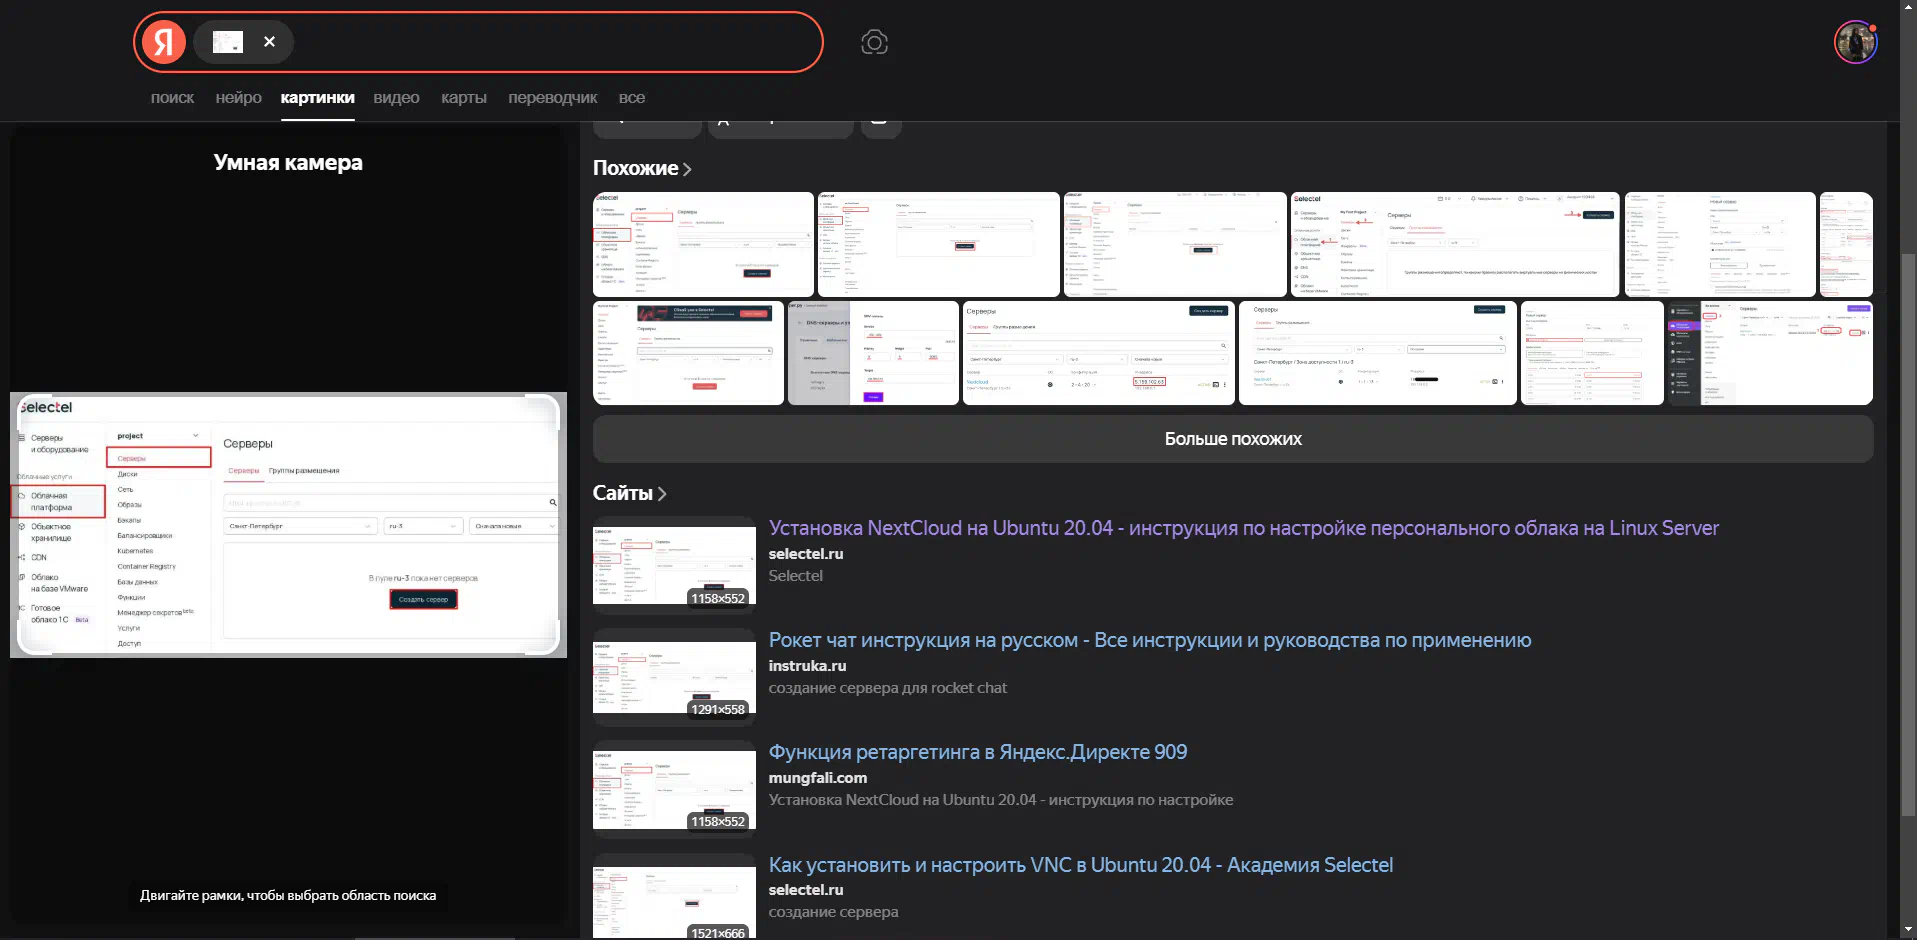Open the mungfali.com result thumbnail

click(674, 787)
